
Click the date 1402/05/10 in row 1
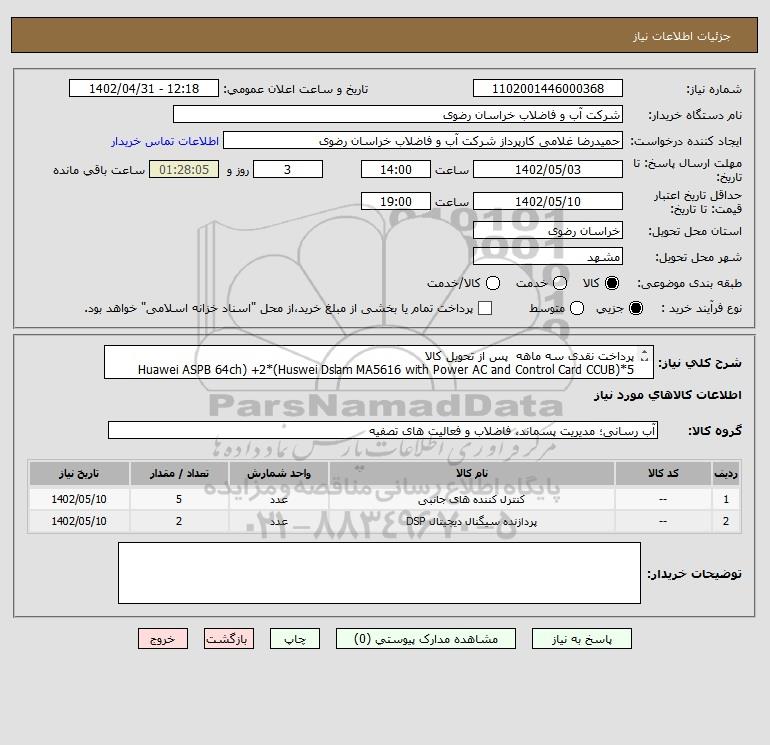(x=79, y=499)
